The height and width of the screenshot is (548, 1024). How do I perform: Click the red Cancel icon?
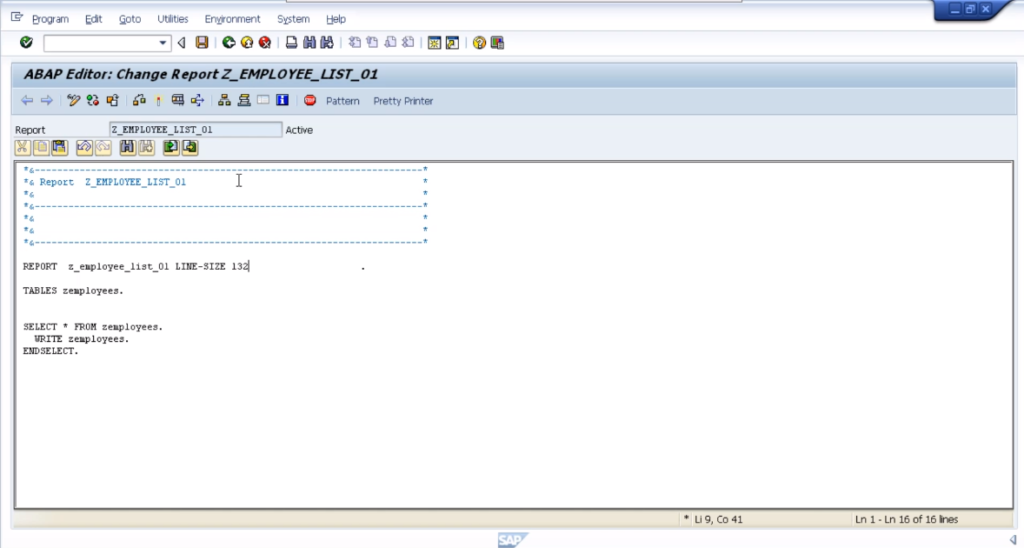(x=265, y=42)
